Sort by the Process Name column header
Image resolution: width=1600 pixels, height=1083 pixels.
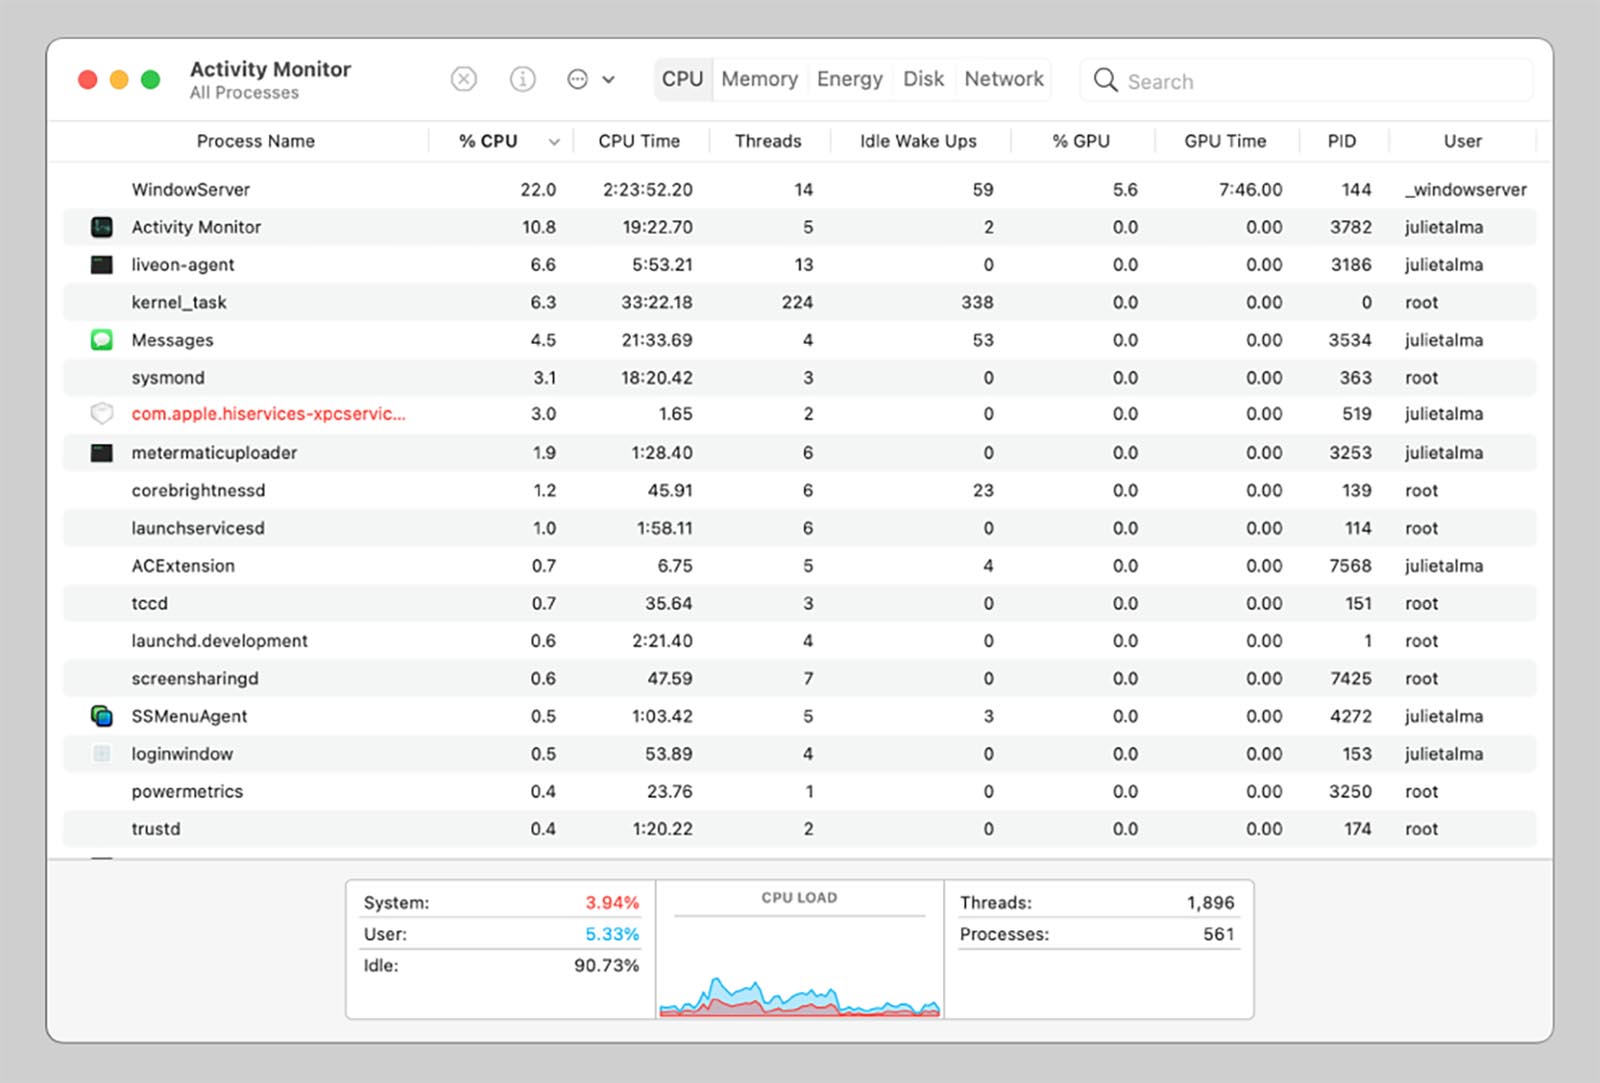pos(255,141)
